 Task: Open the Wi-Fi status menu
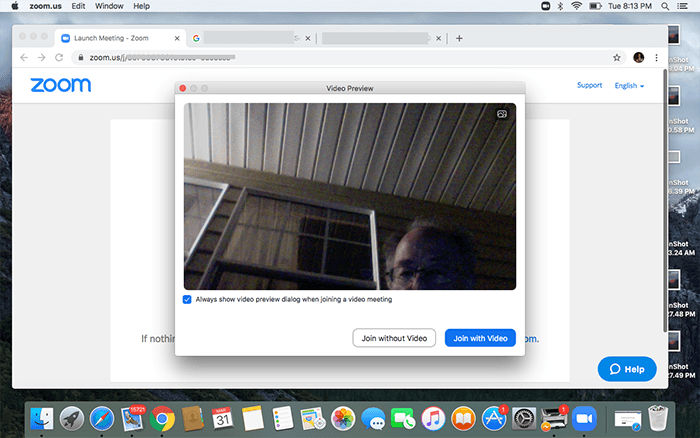click(x=576, y=6)
